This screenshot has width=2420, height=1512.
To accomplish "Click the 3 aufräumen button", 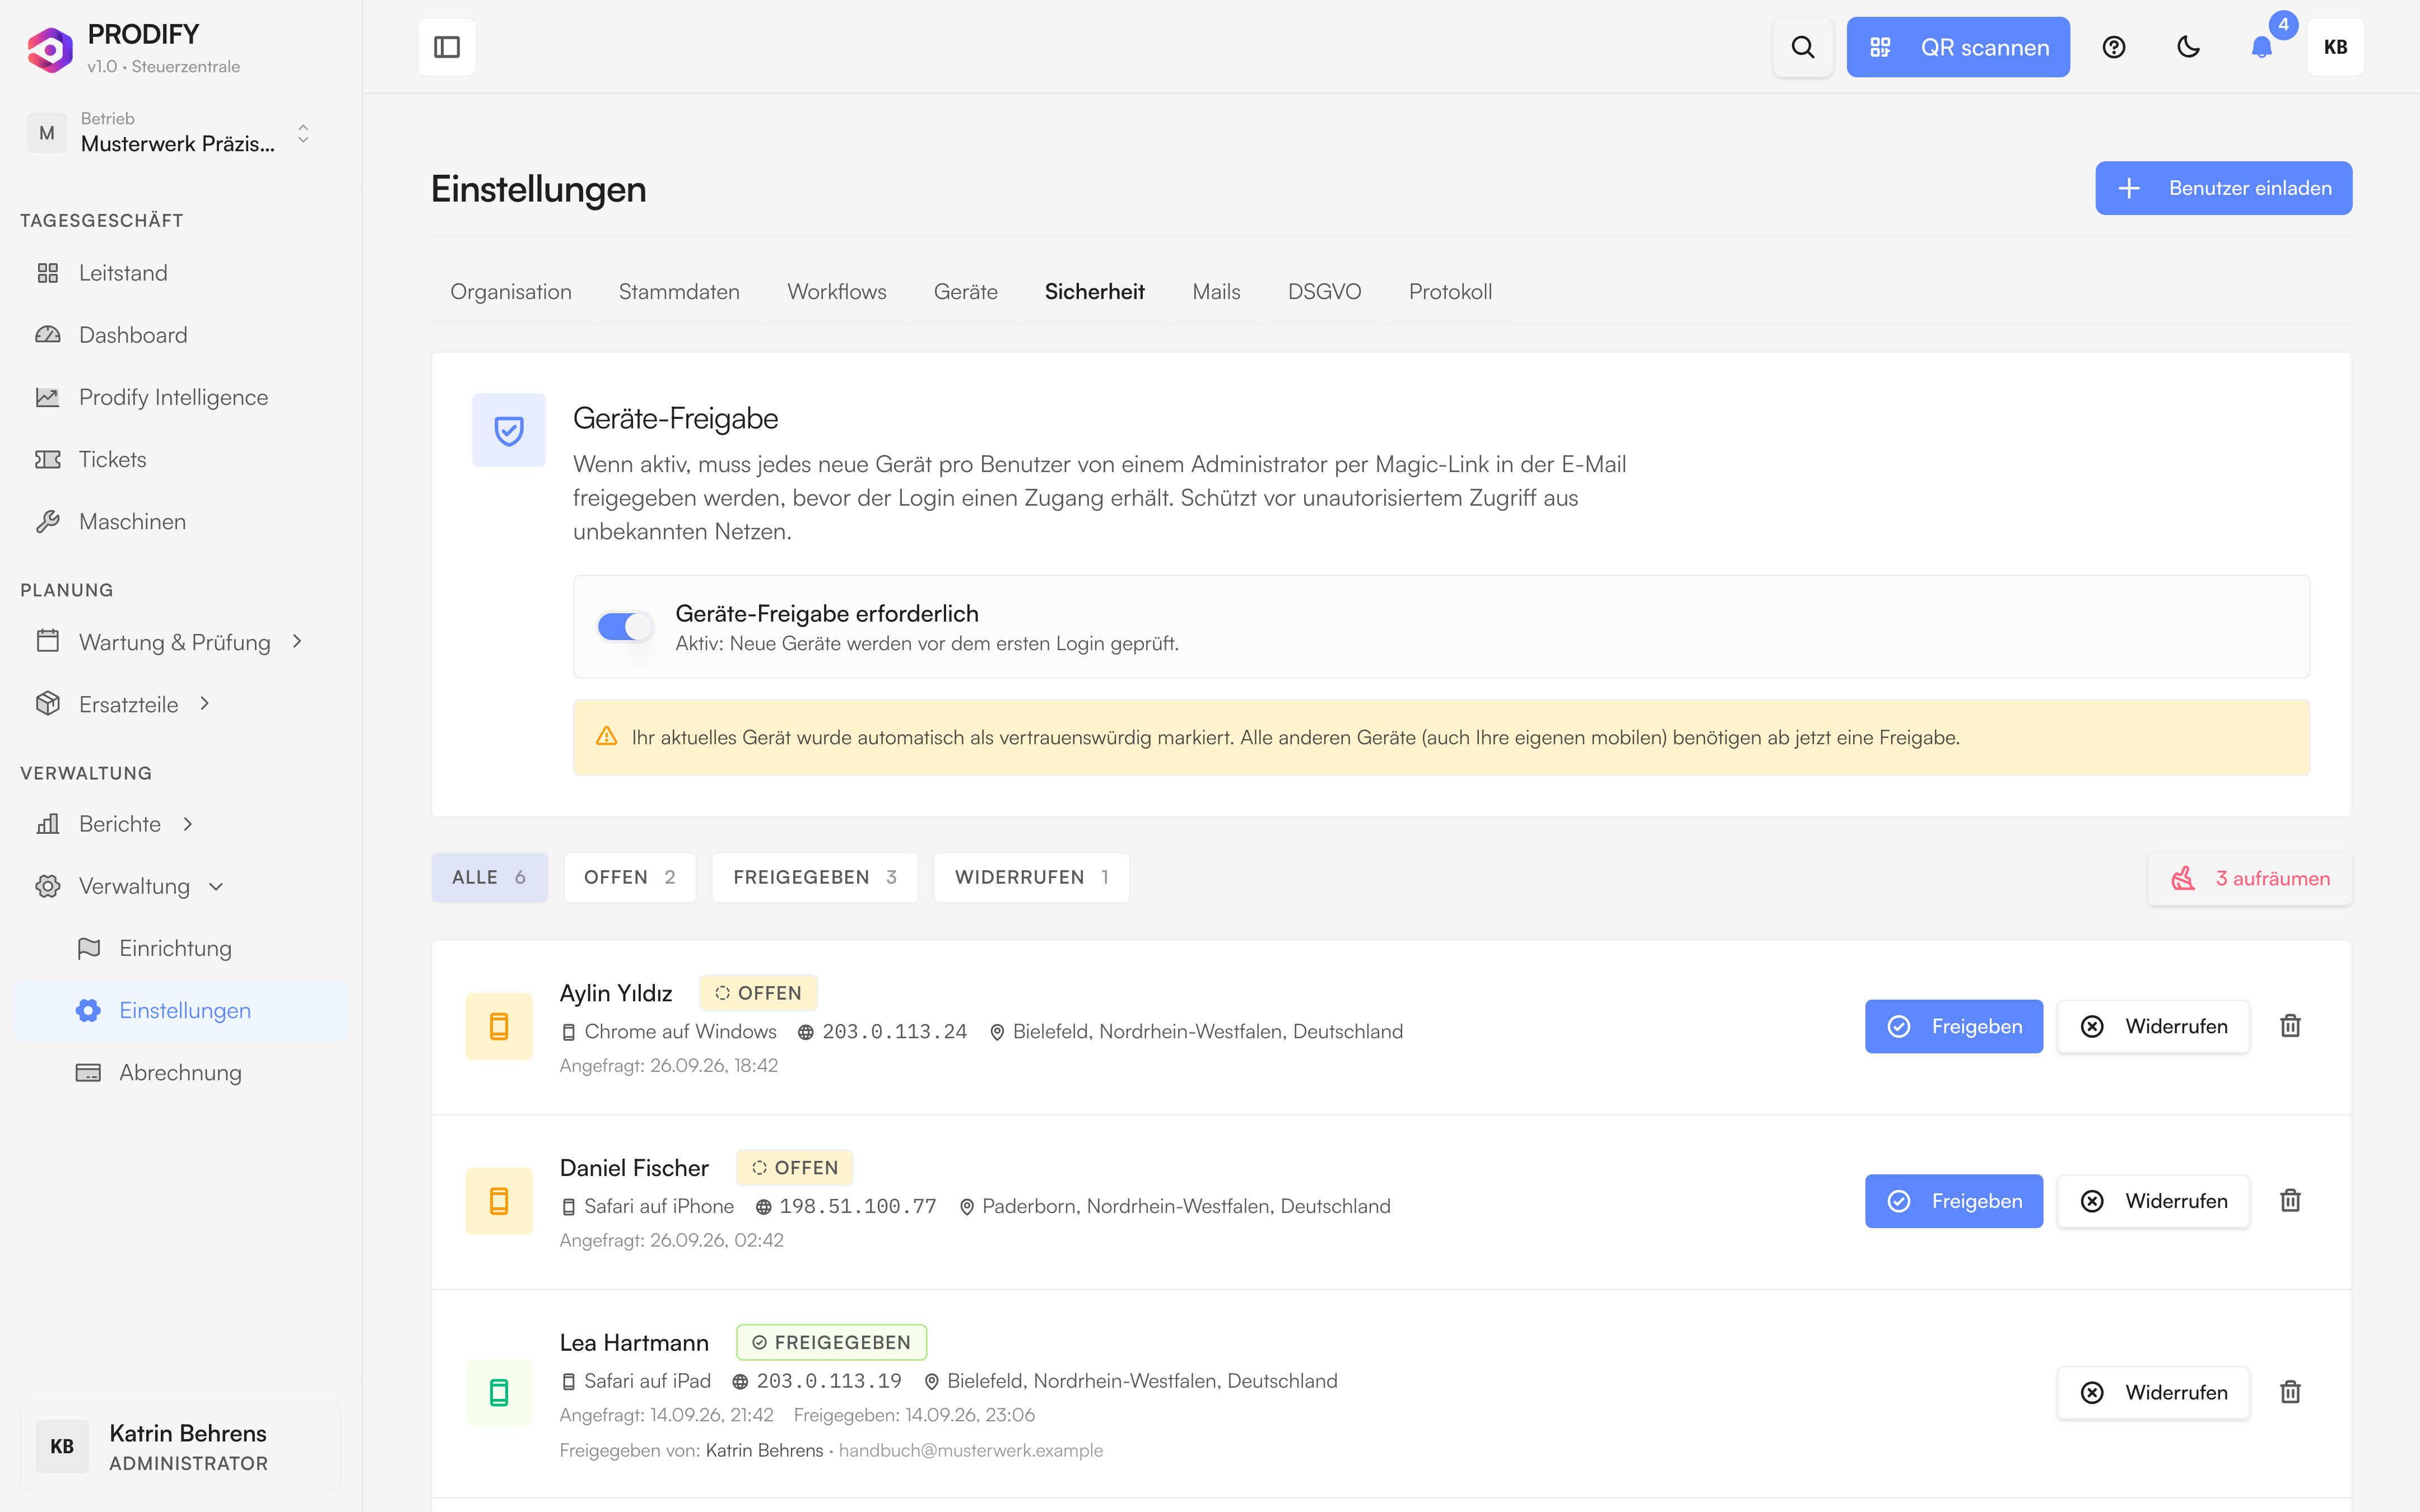I will click(x=2250, y=878).
